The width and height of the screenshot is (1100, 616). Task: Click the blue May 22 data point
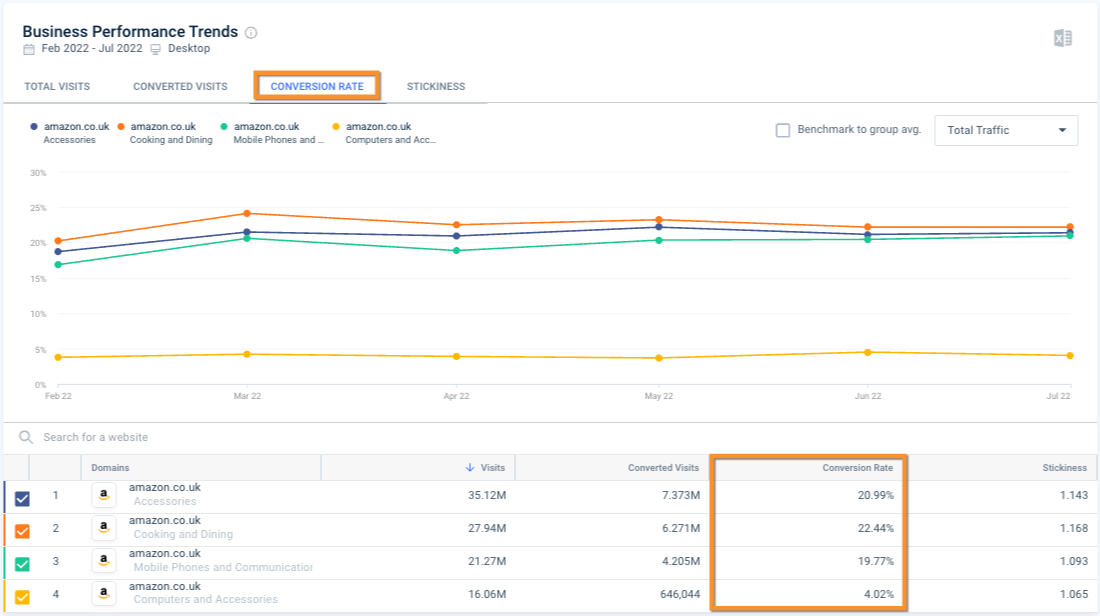coord(659,227)
